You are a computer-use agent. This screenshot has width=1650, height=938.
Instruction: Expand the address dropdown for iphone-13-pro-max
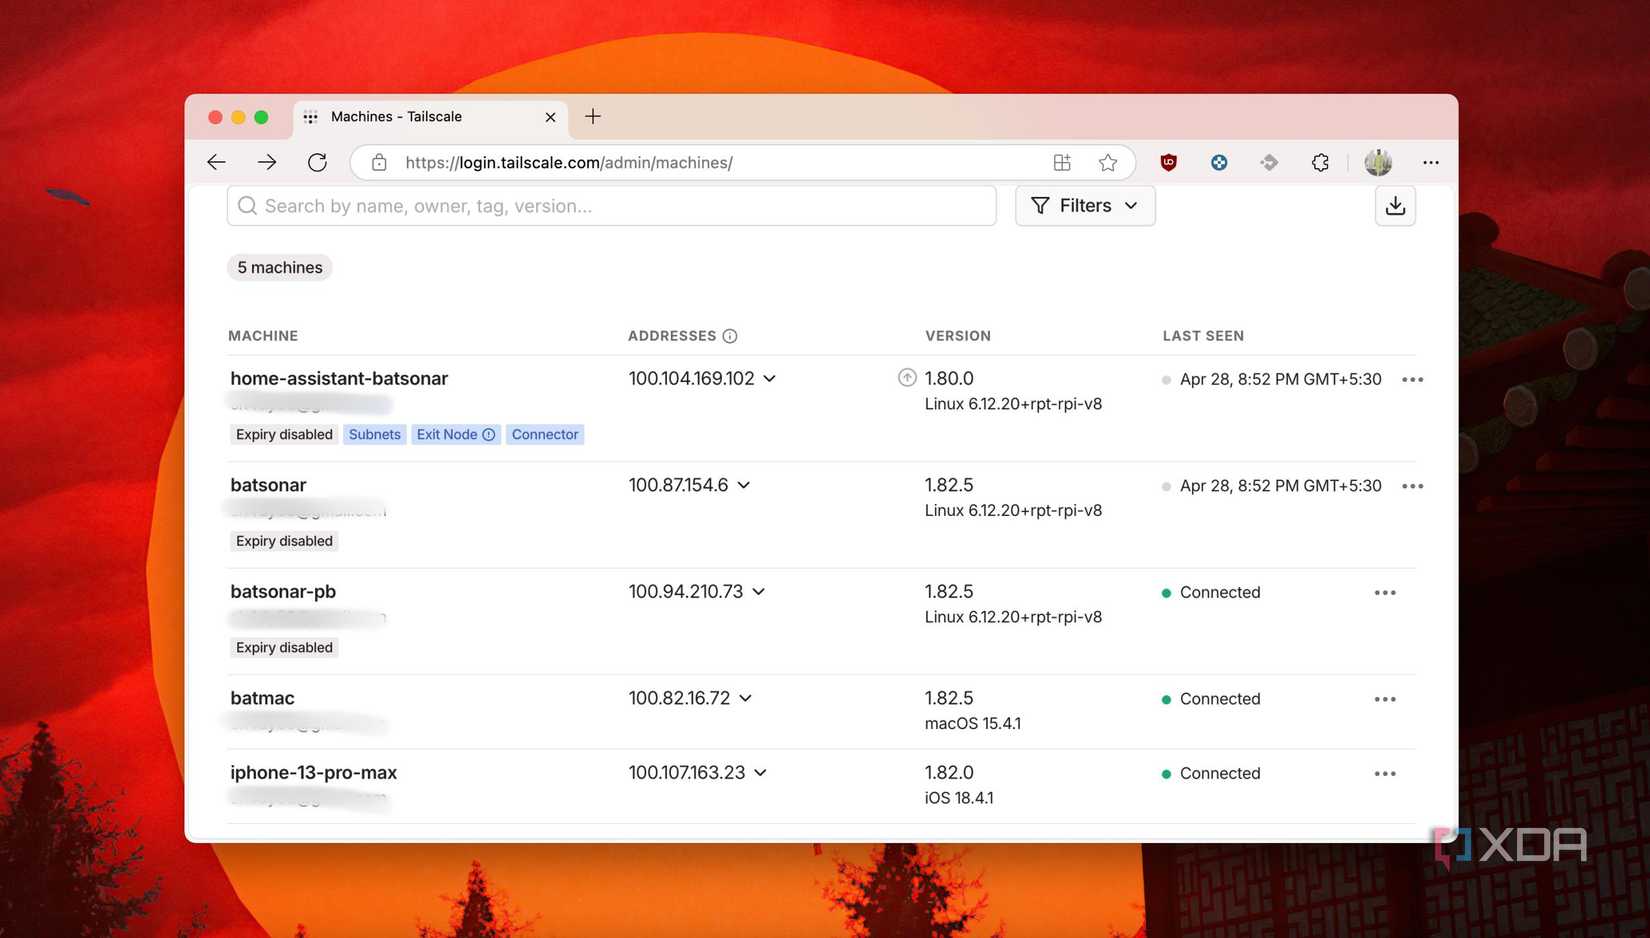click(761, 772)
